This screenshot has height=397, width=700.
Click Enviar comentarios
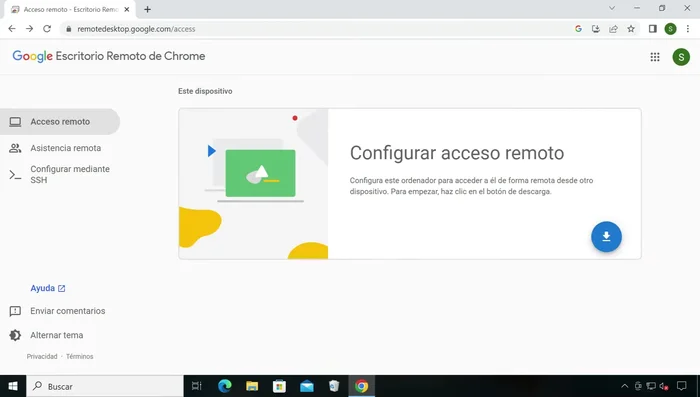(57, 311)
